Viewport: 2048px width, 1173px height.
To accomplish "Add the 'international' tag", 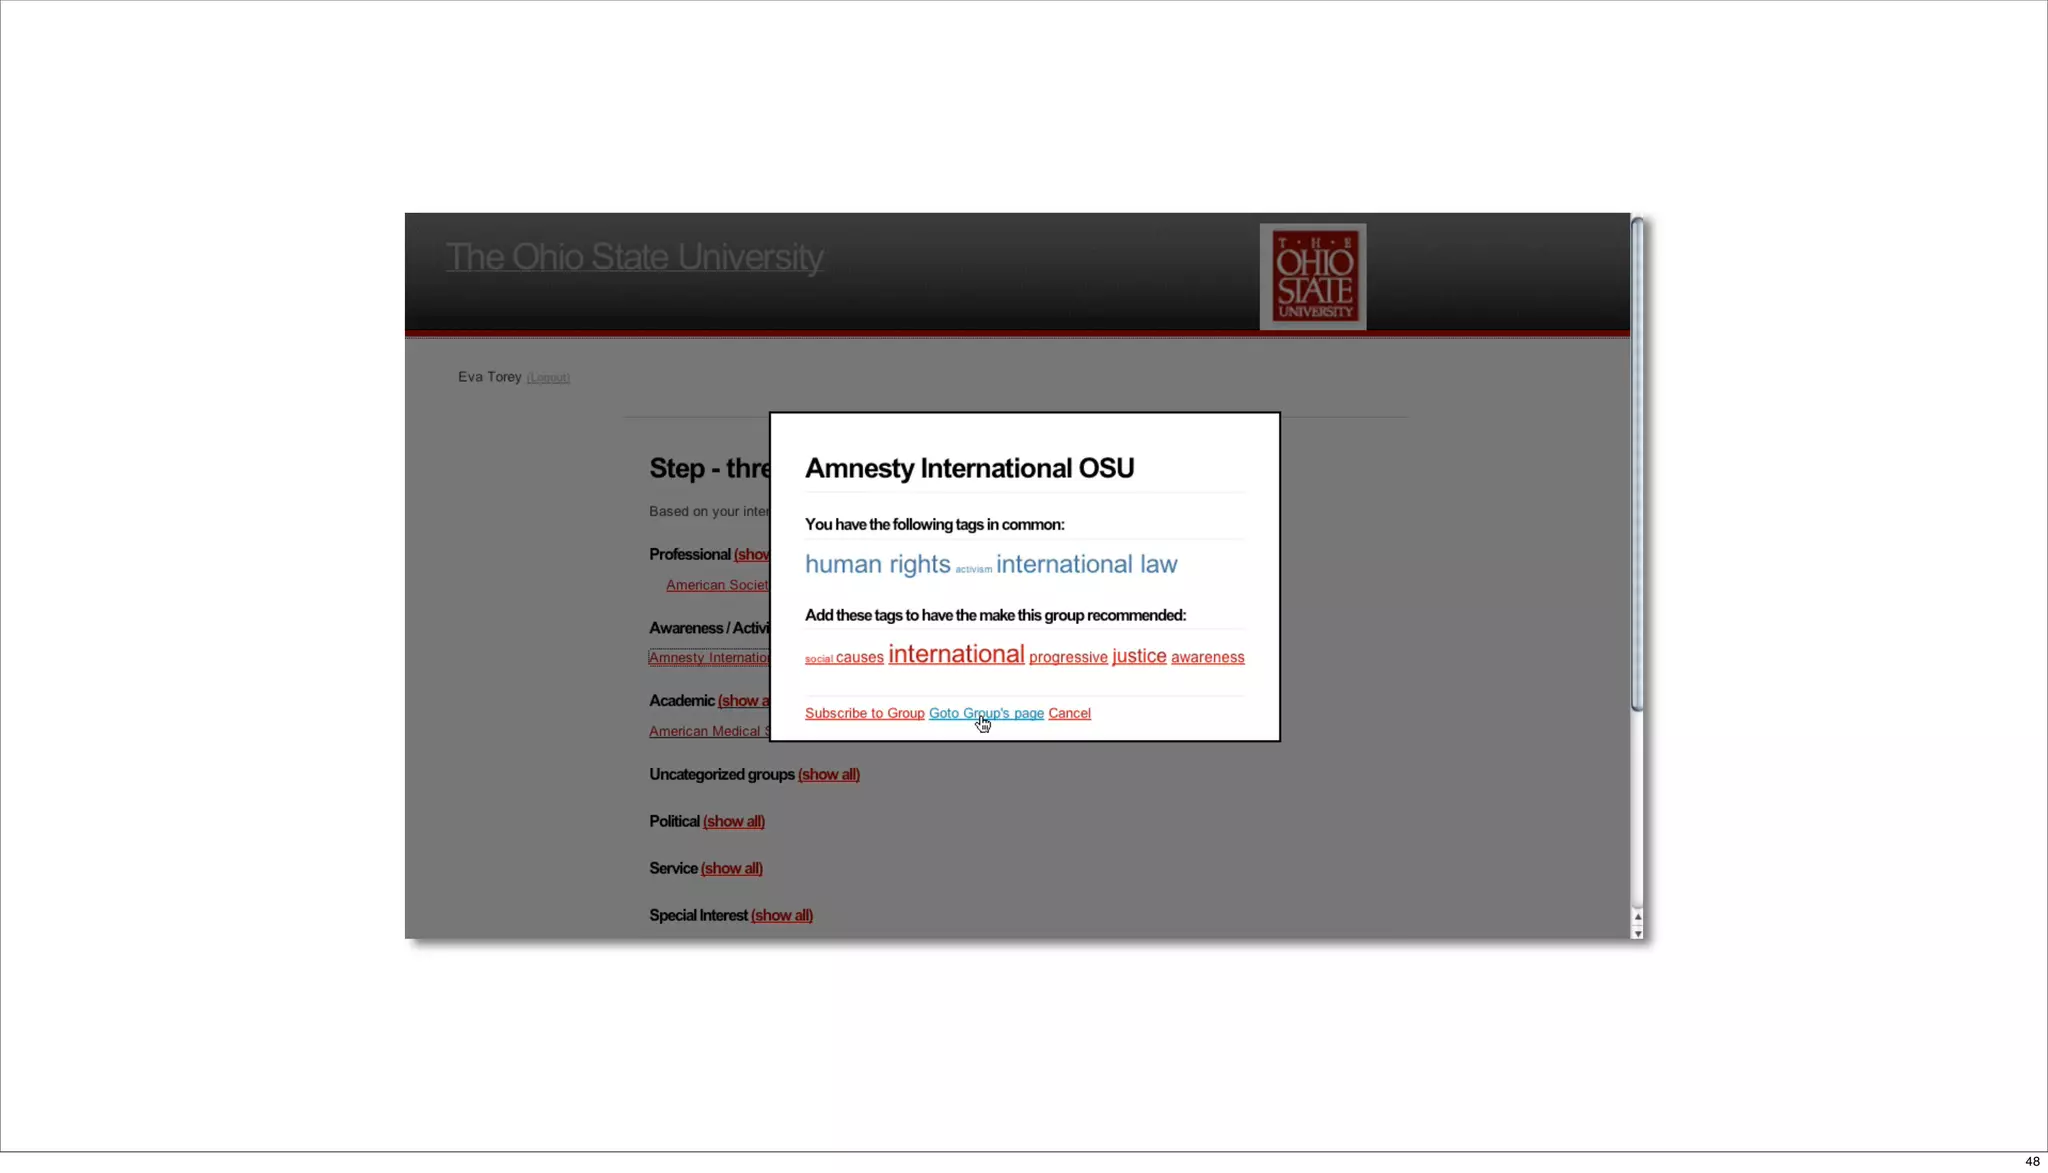I will click(955, 654).
